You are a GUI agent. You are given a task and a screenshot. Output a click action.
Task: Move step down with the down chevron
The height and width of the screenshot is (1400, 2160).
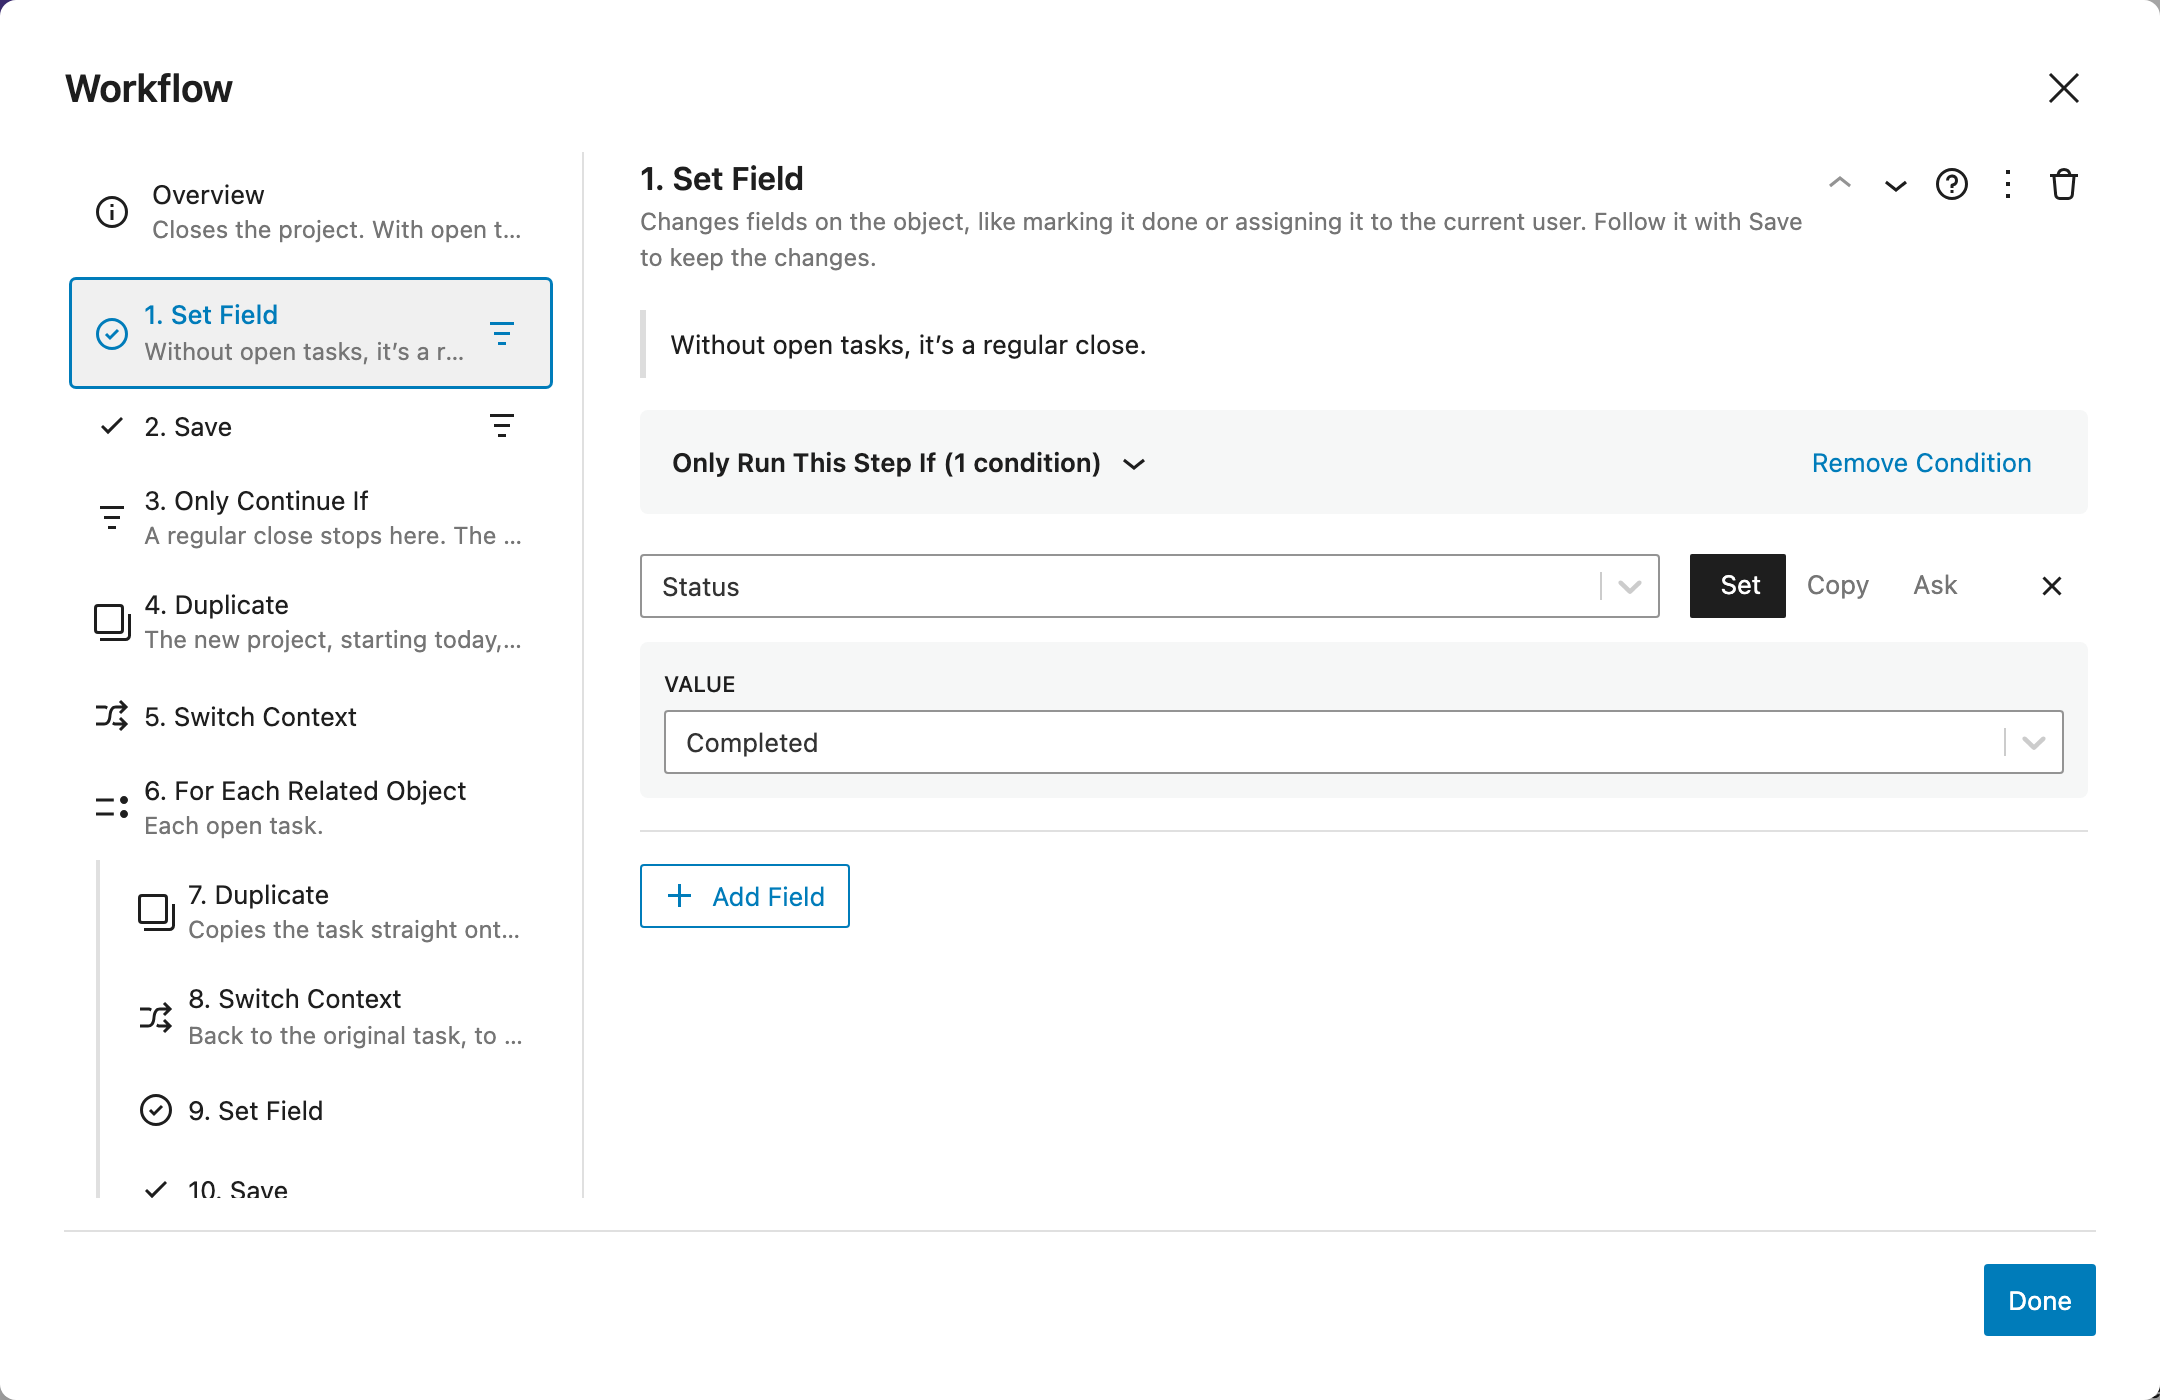pyautogui.click(x=1896, y=185)
